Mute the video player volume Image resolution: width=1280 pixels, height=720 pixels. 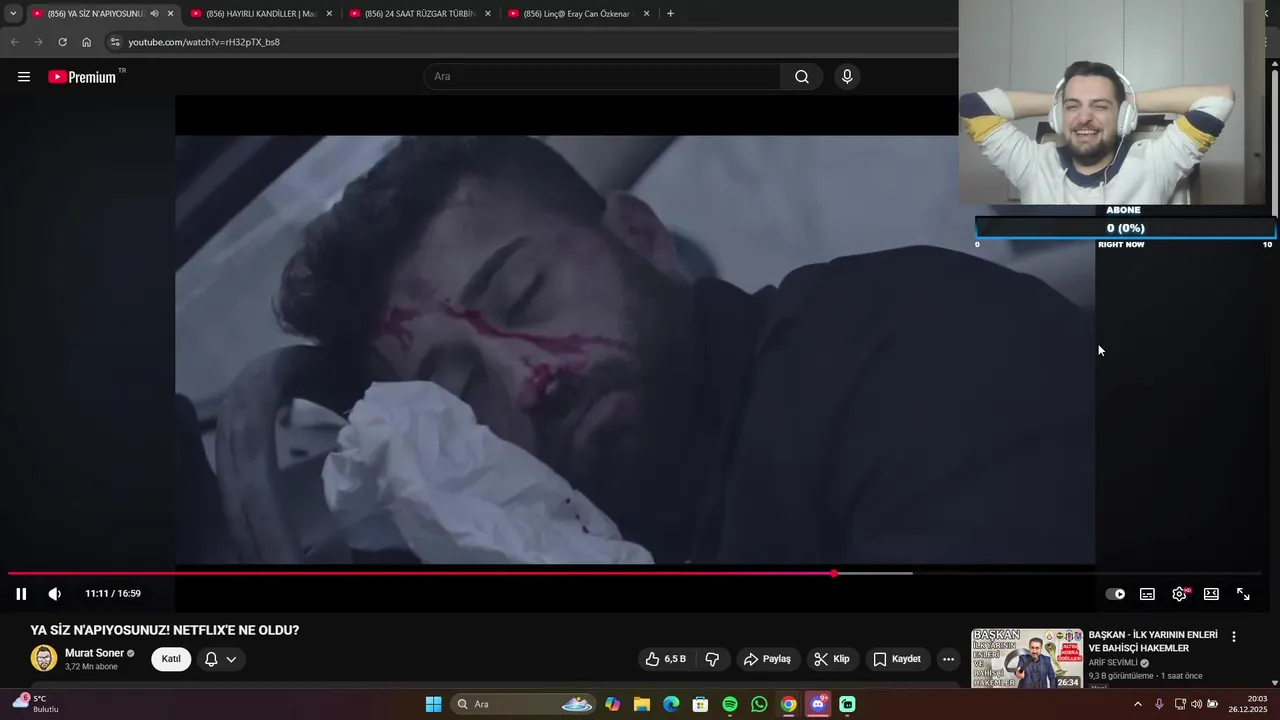[55, 594]
